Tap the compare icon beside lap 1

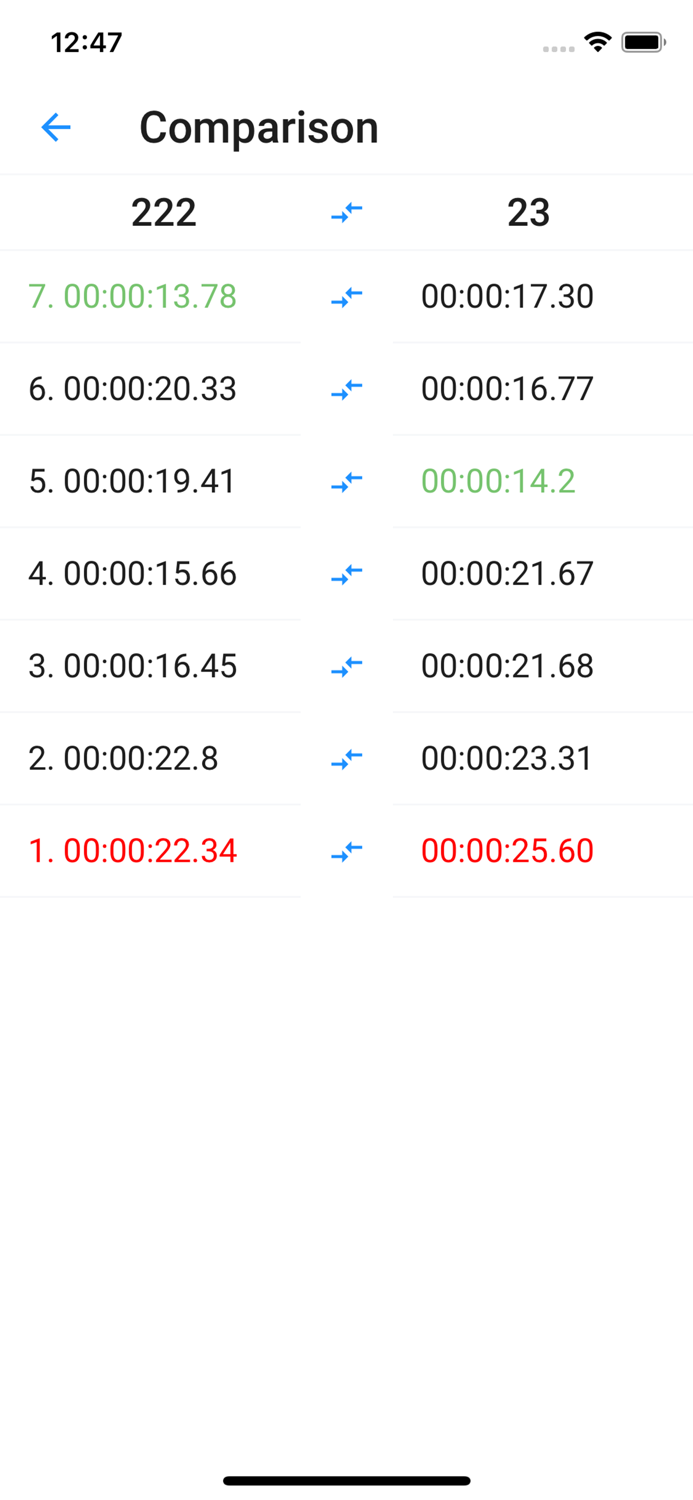click(x=345, y=850)
